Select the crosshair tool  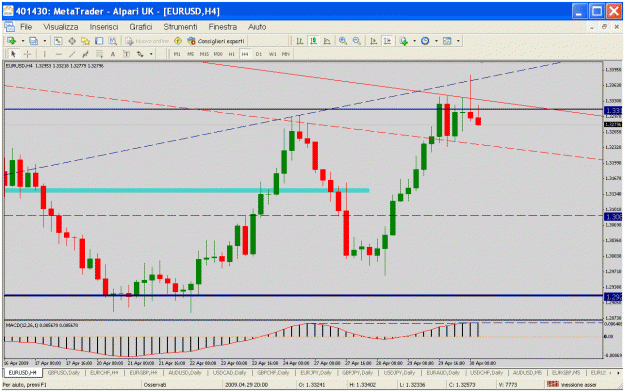click(27, 54)
